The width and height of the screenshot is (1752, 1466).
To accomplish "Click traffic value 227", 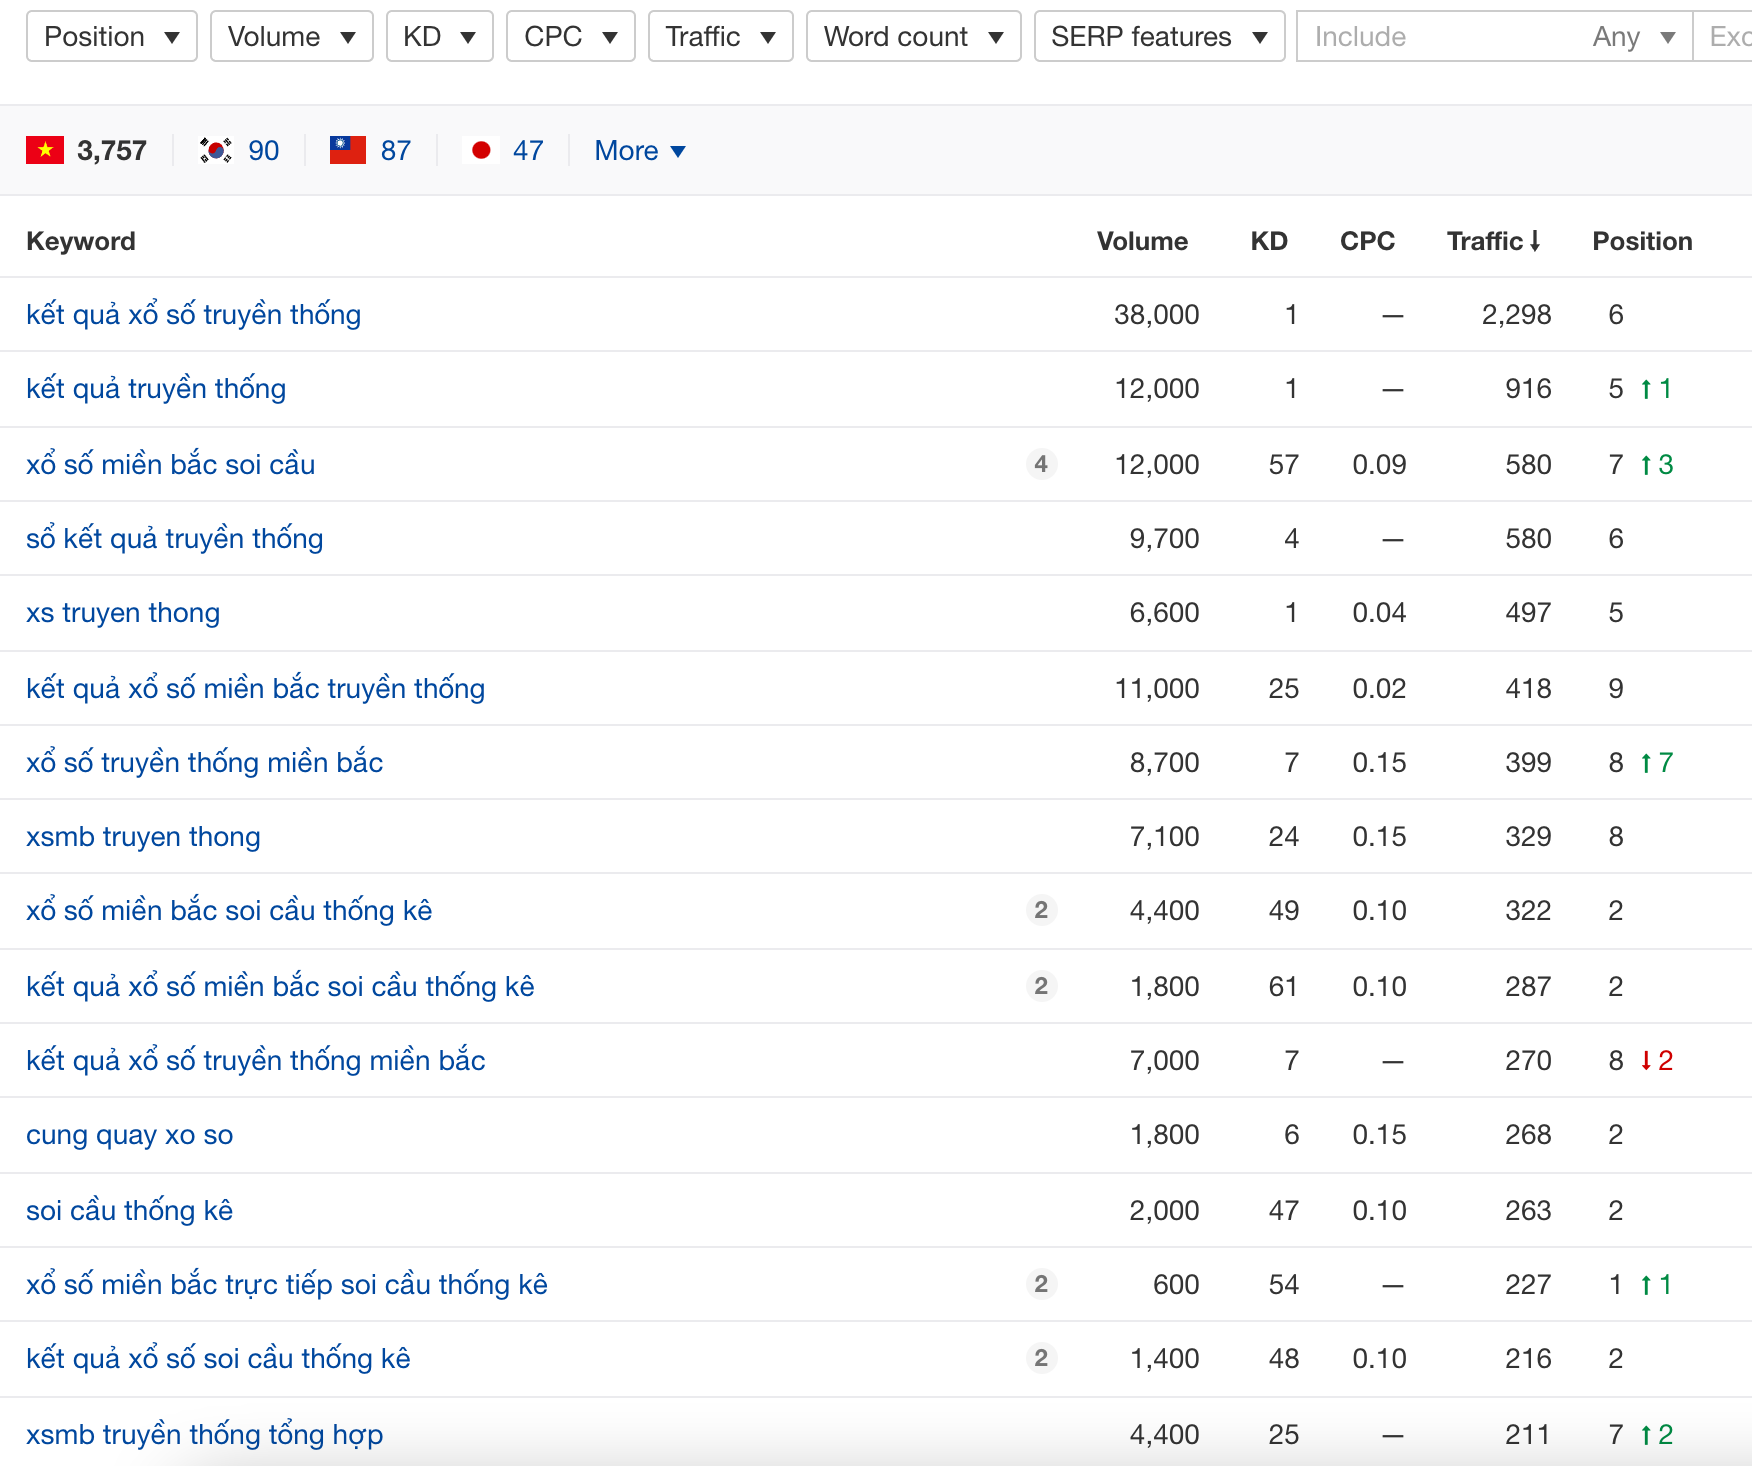I will [x=1528, y=1284].
